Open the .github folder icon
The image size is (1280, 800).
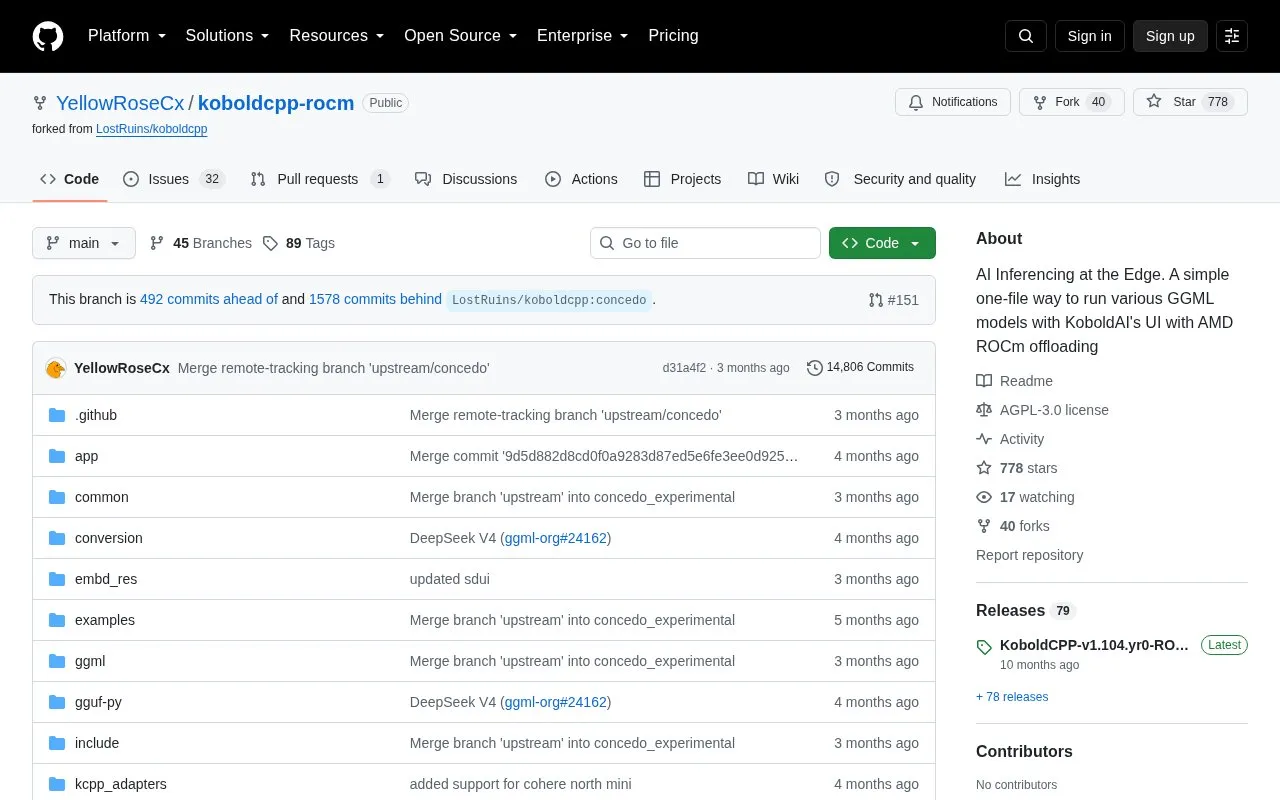tap(57, 415)
